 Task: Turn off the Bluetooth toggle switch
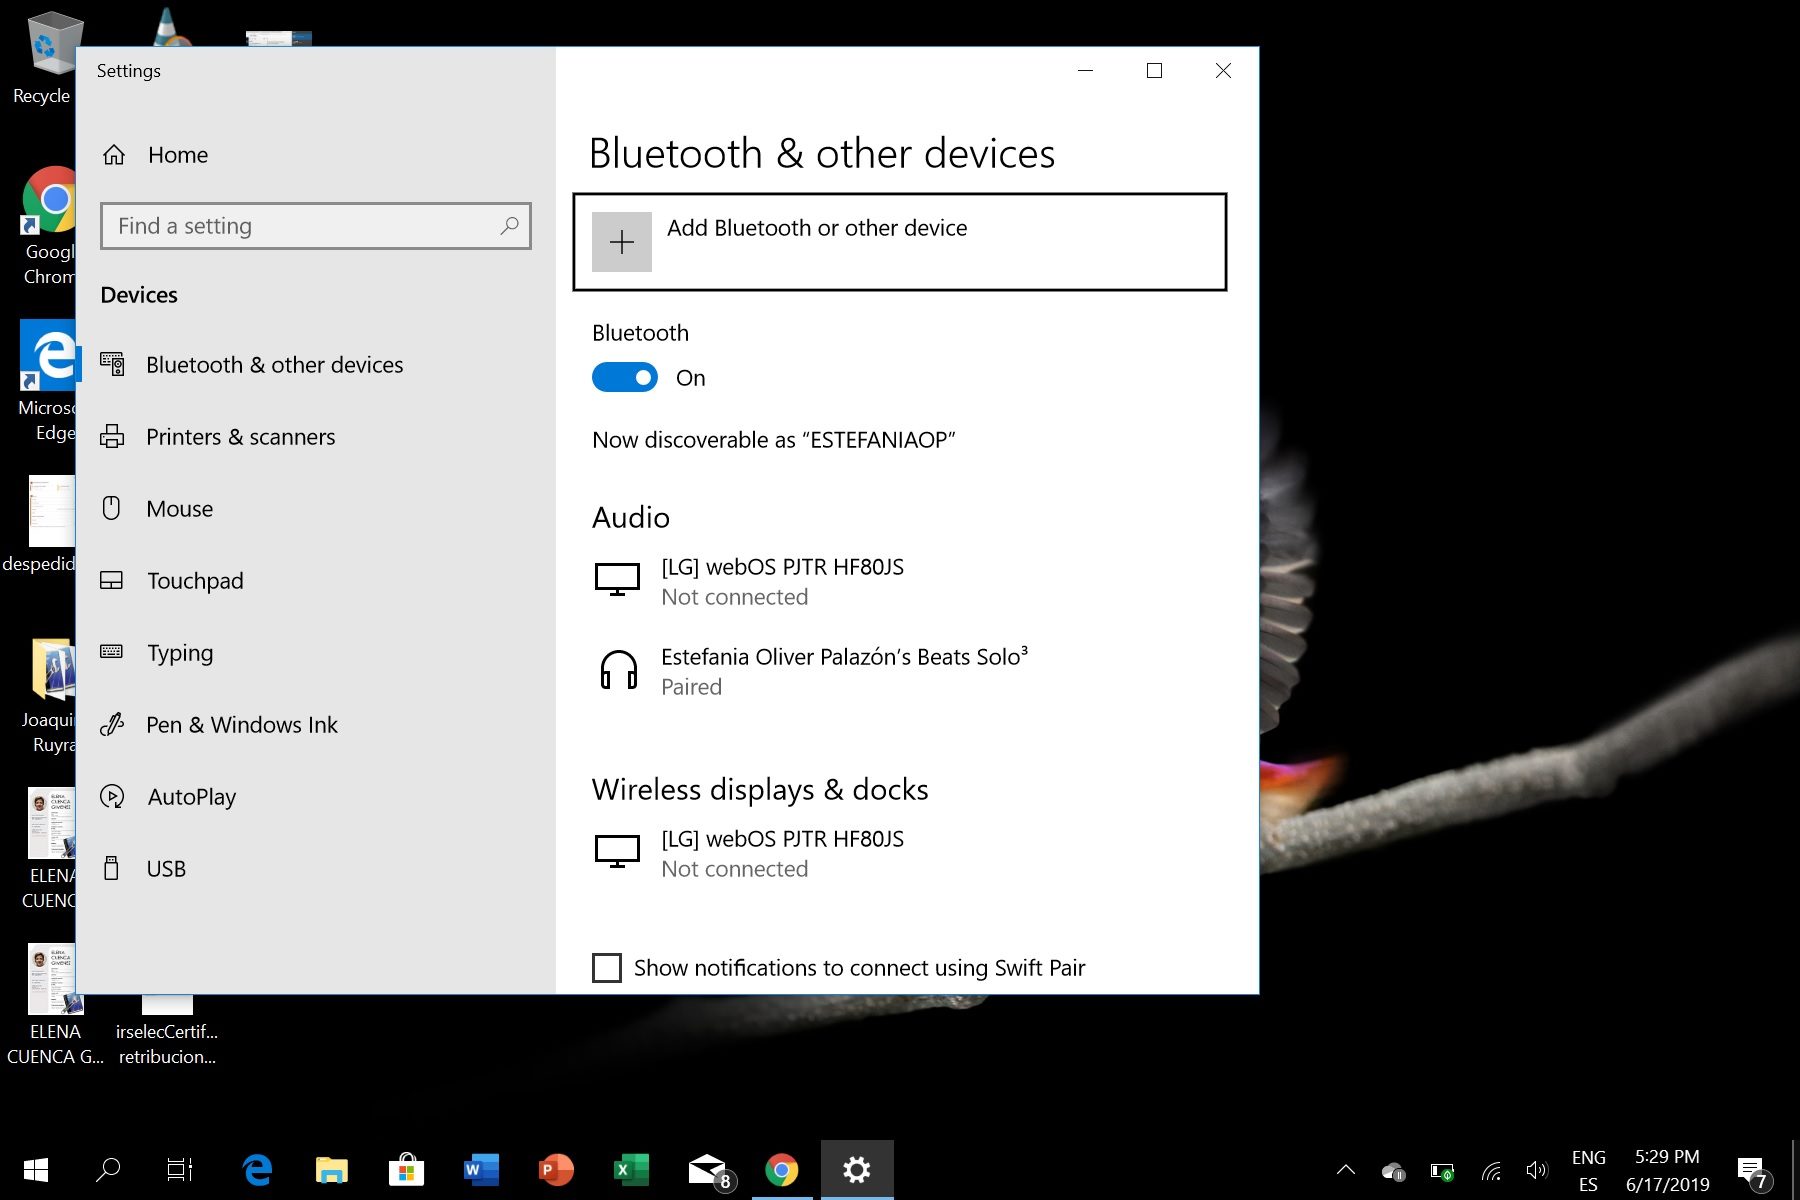[625, 378]
